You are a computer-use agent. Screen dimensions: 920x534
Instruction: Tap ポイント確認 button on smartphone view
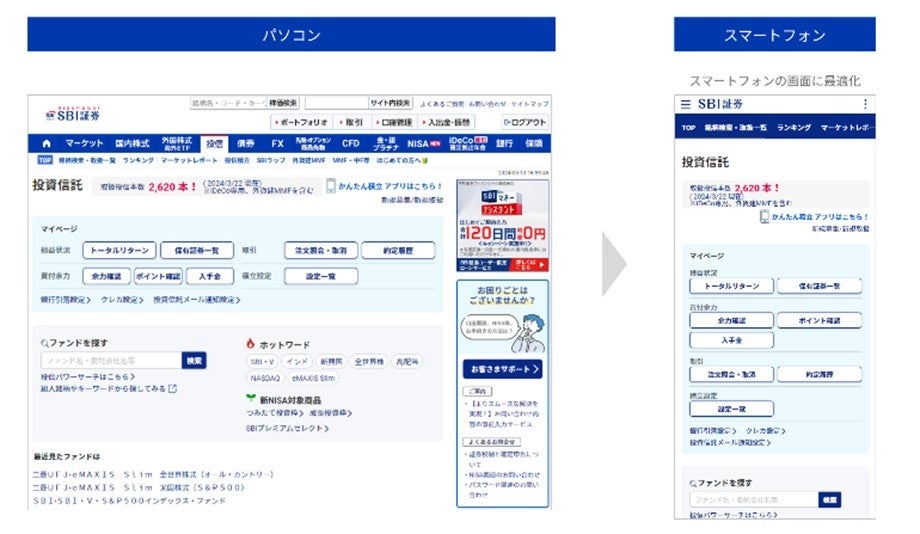819,320
